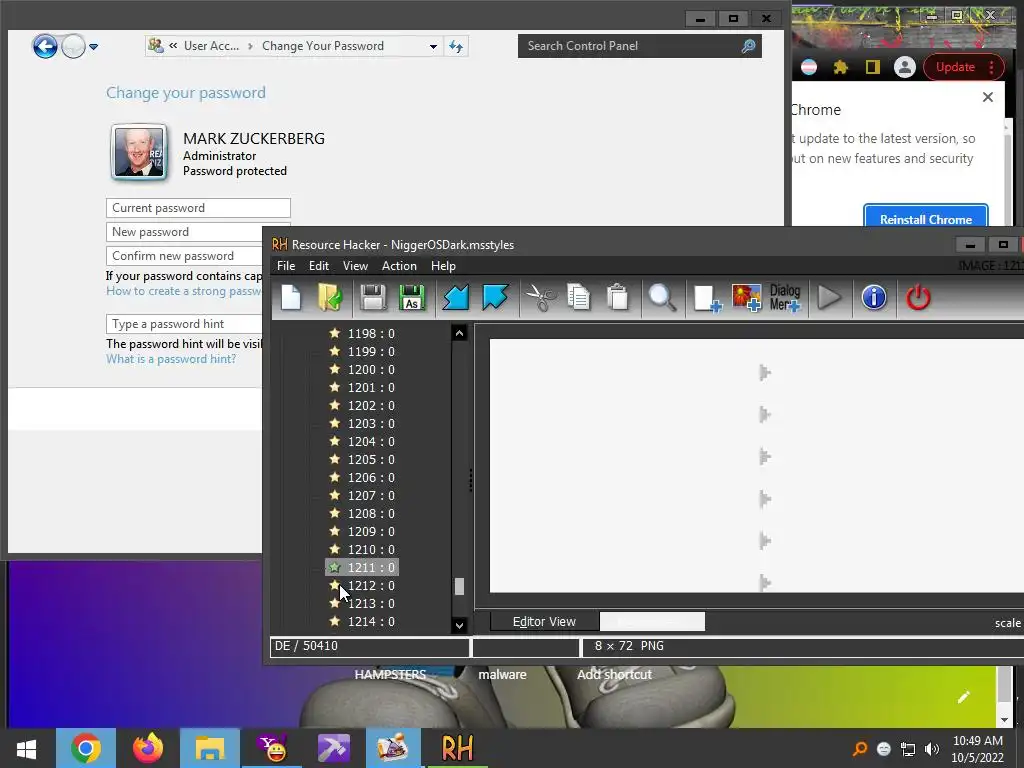Image resolution: width=1024 pixels, height=768 pixels.
Task: Click the Resource Hacker RH taskbar icon
Action: pyautogui.click(x=457, y=748)
